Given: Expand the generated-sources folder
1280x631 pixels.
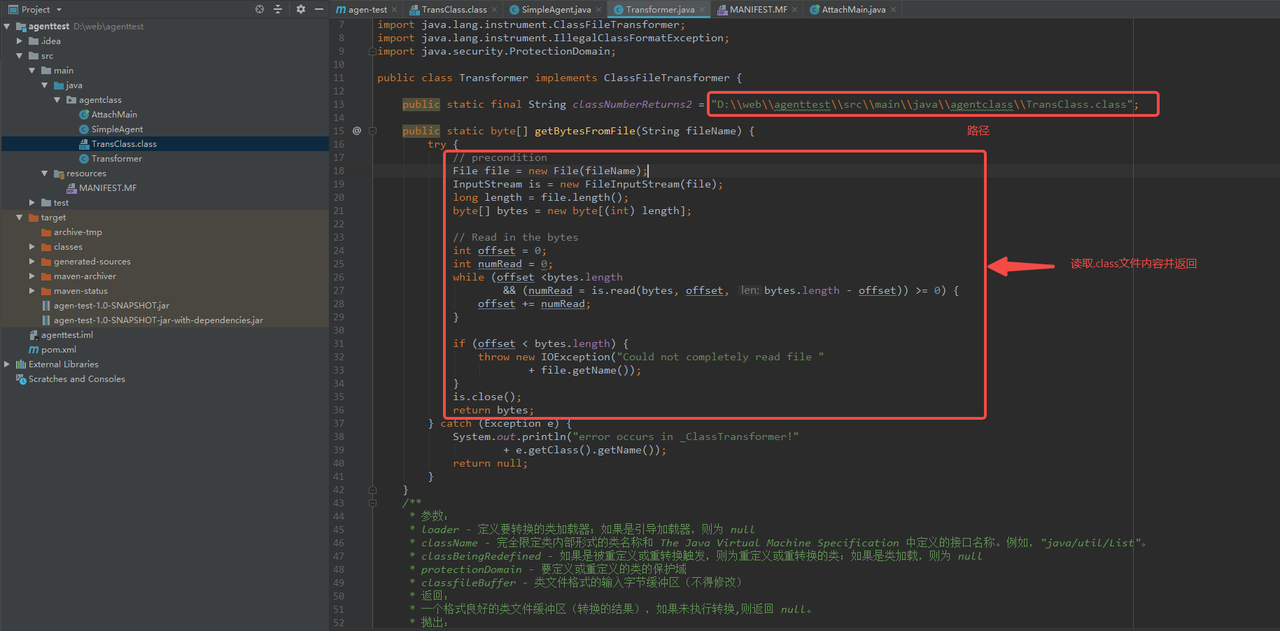Looking at the screenshot, I should click(x=32, y=261).
